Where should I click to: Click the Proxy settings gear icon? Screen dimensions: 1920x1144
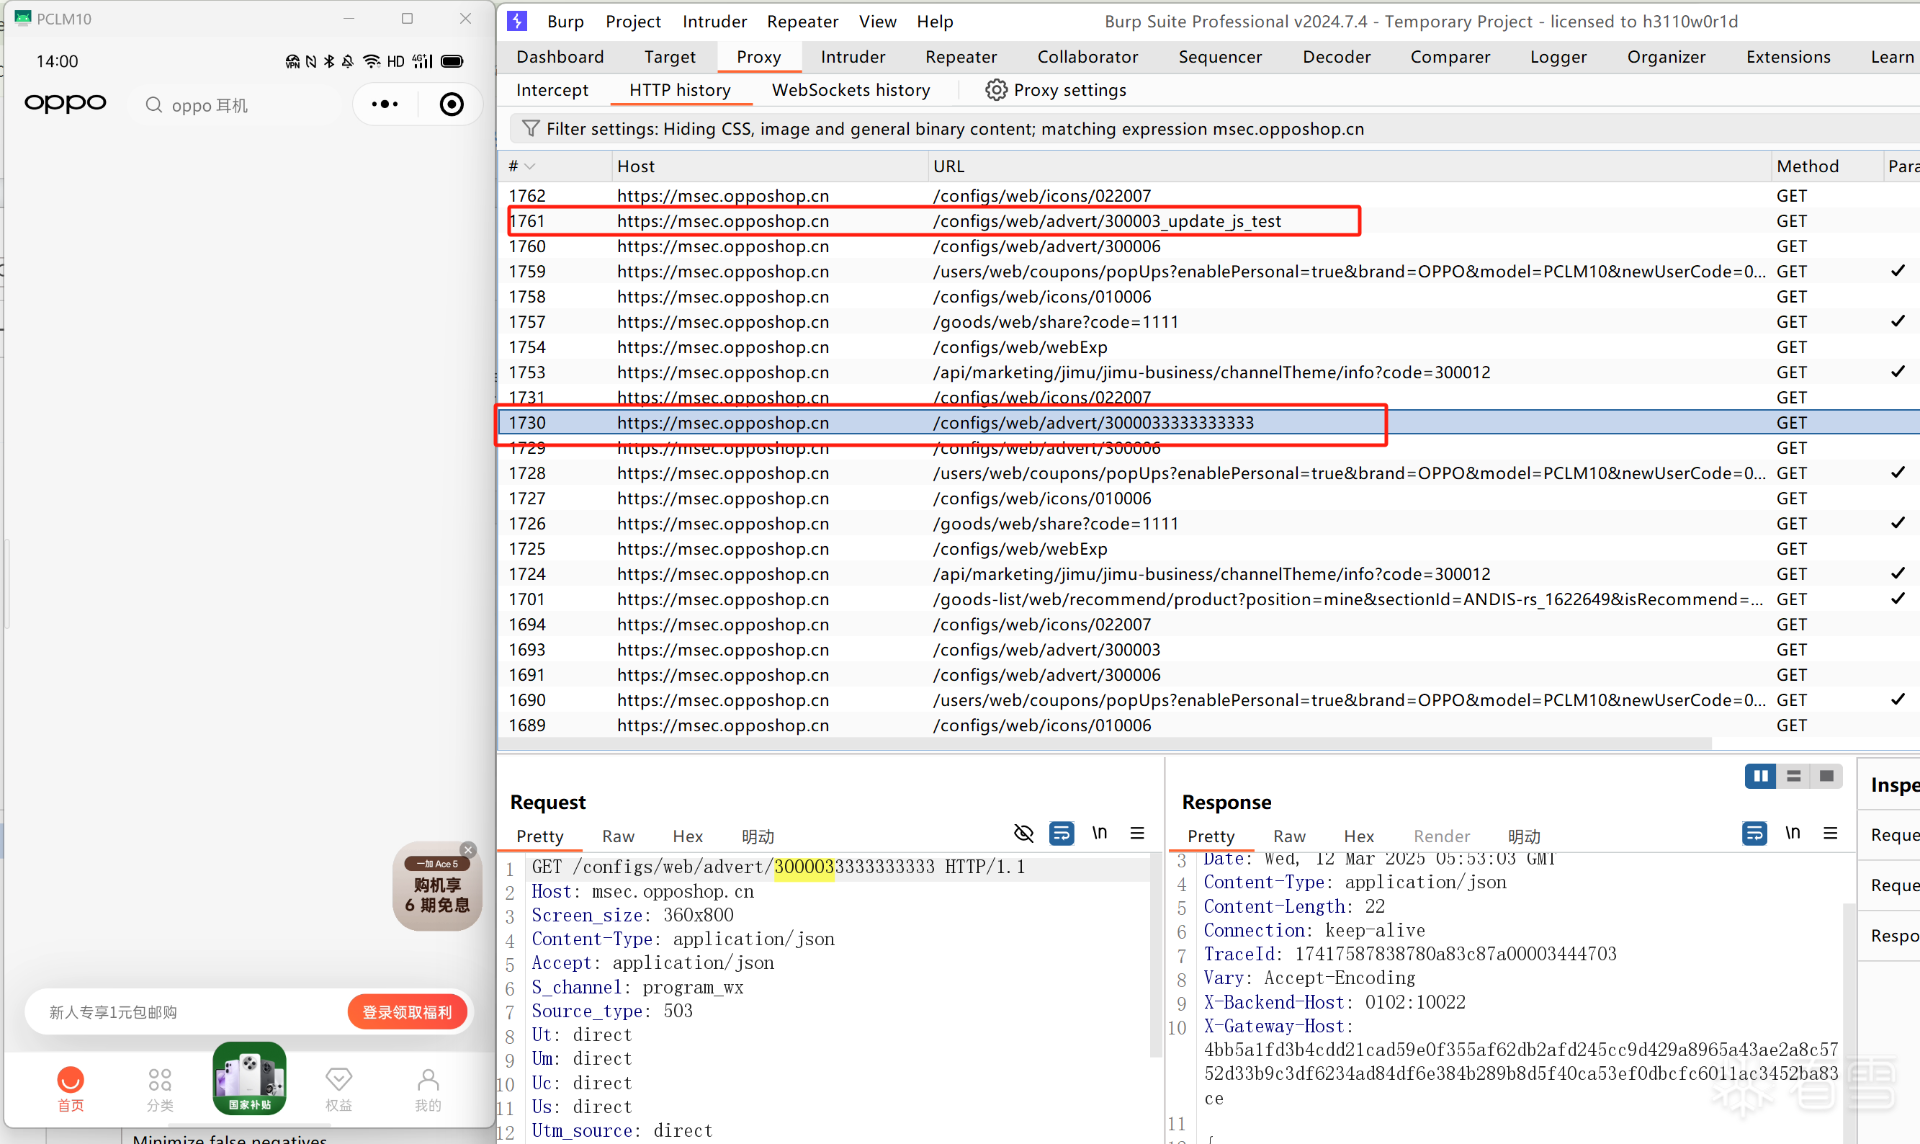(x=996, y=89)
